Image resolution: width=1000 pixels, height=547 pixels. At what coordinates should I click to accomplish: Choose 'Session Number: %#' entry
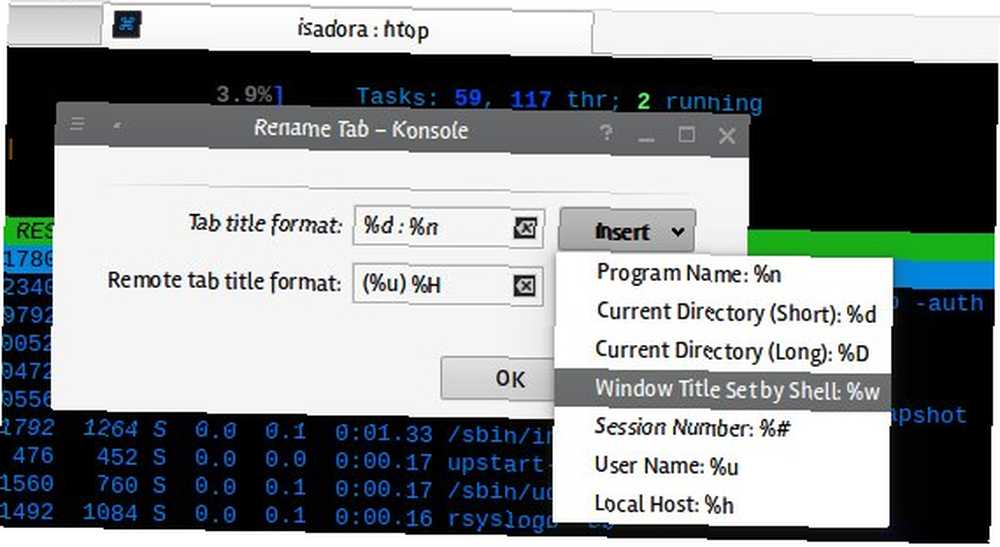click(723, 427)
